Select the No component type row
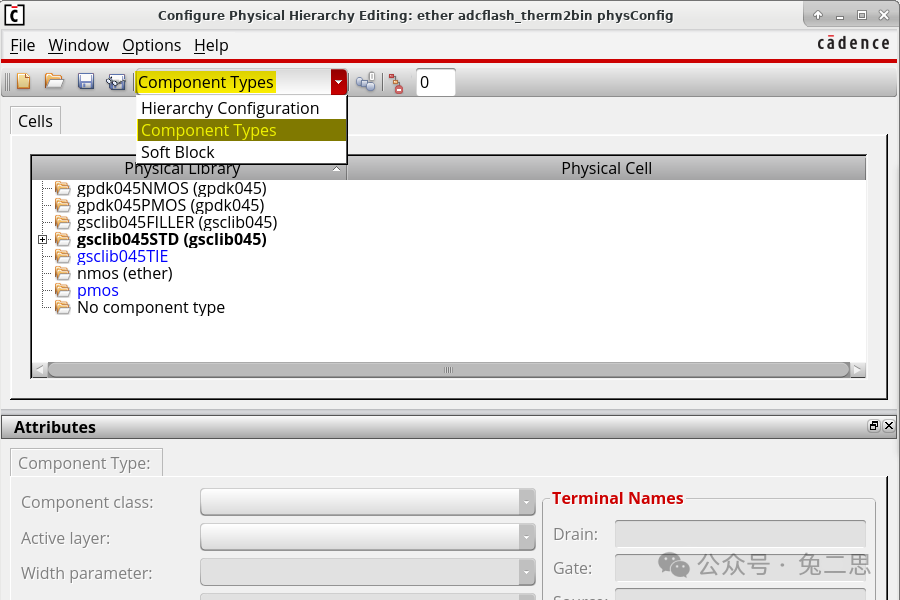 (x=151, y=307)
